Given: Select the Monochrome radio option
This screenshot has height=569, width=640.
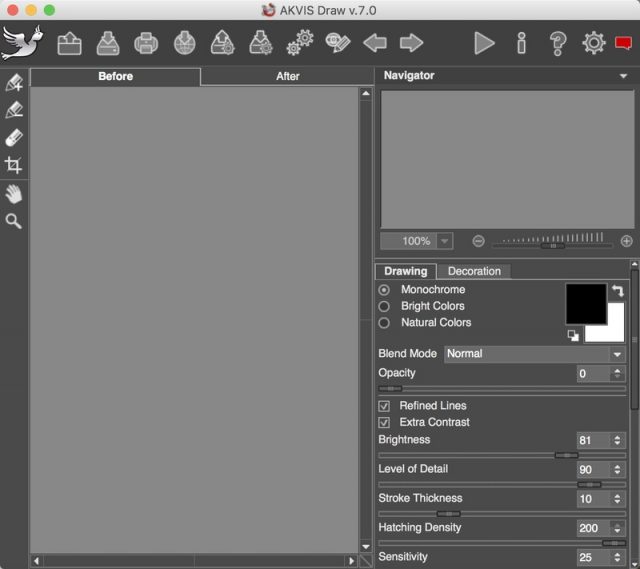Looking at the screenshot, I should click(x=384, y=290).
